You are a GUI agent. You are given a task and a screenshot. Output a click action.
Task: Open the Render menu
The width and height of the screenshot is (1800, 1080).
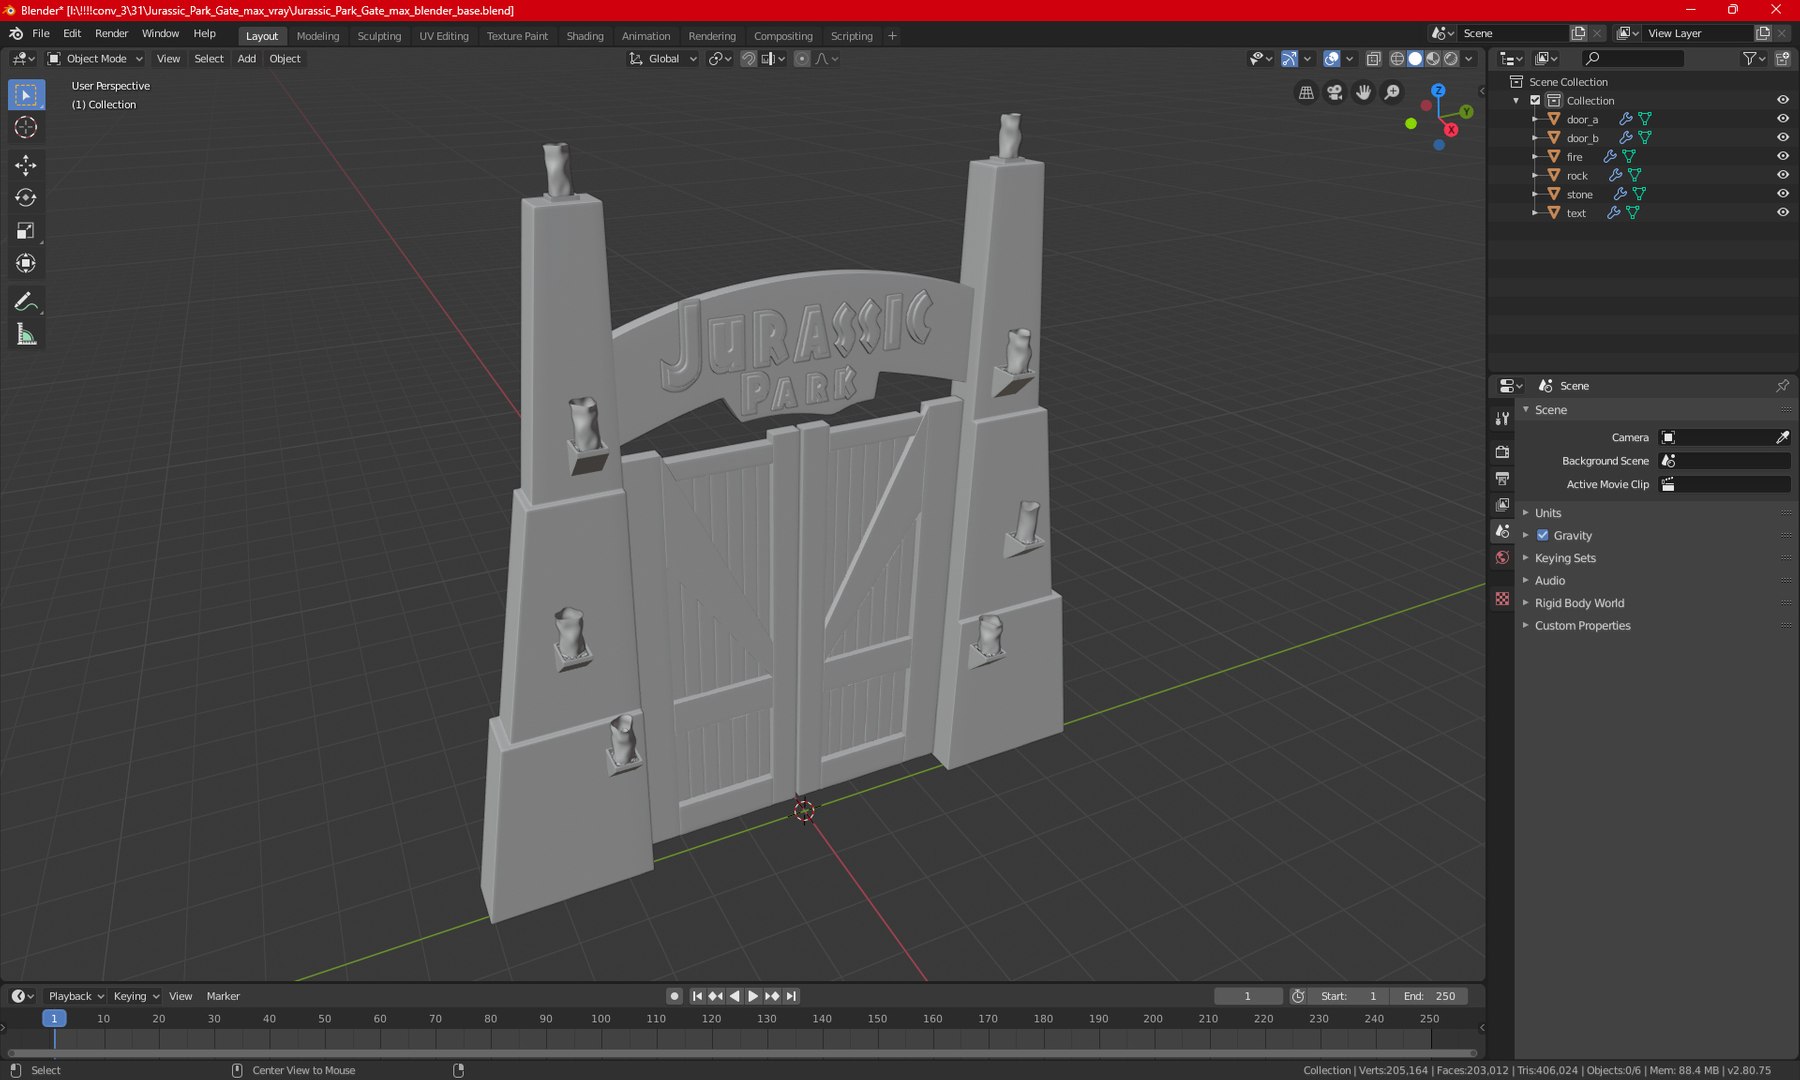point(111,34)
